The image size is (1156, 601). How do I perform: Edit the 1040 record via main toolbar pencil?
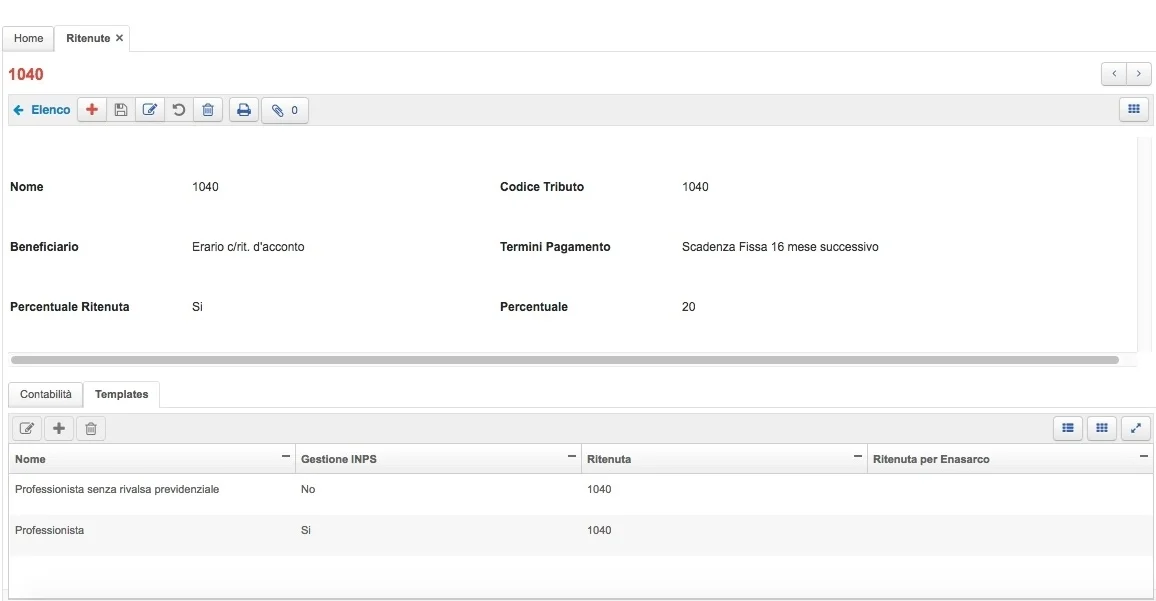[150, 110]
